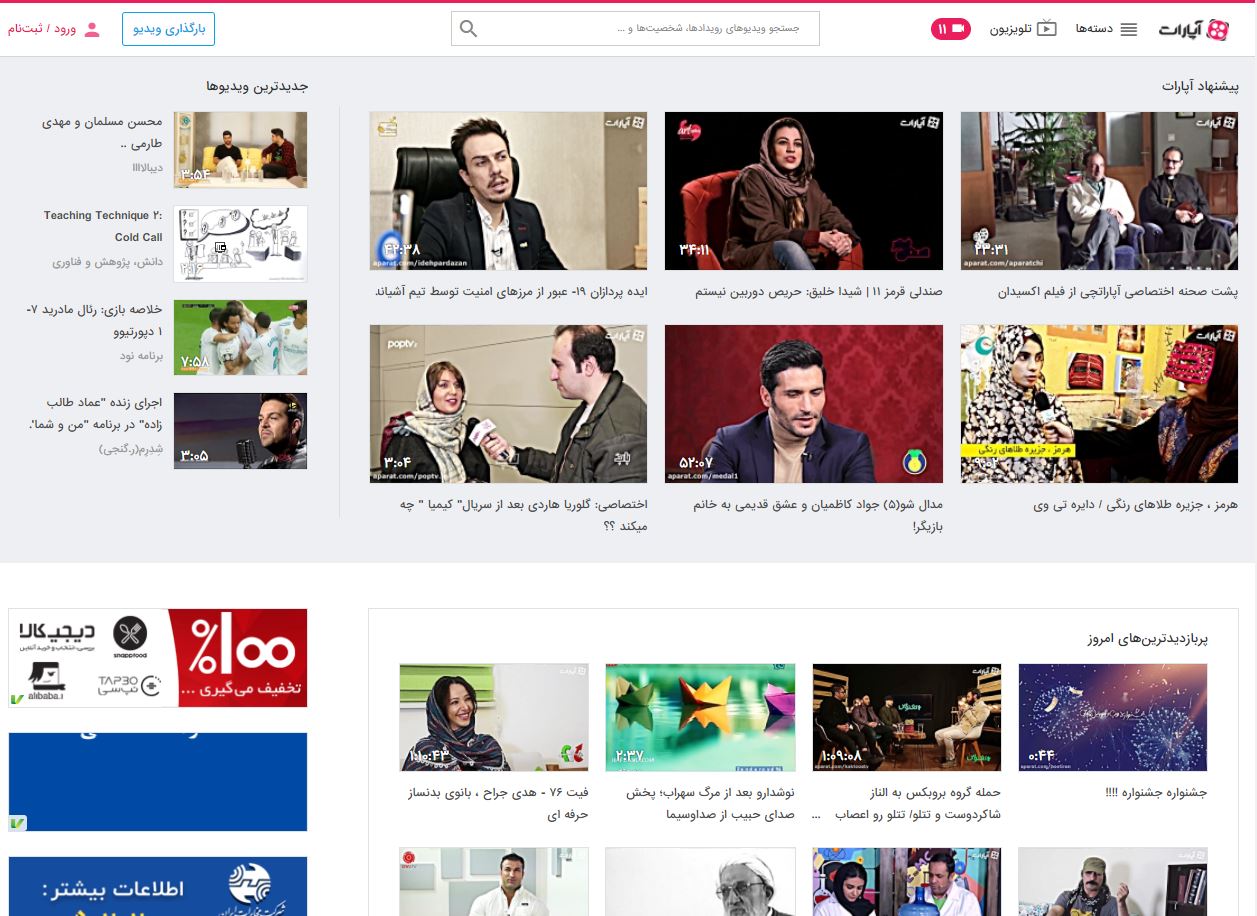The width and height of the screenshot is (1257, 916).
Task: Open thumbnail of پشت صحنه آپاراتچی video
Action: 1099,191
